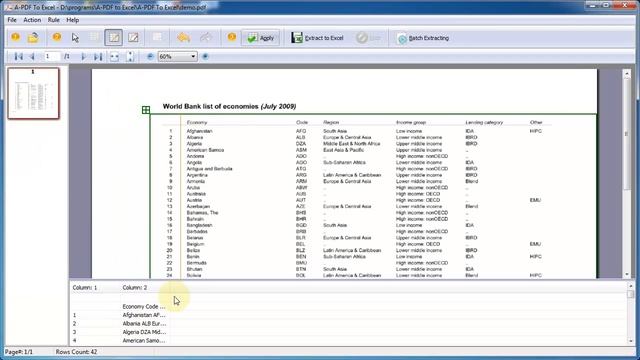640x360 pixels.
Task: Click 'Page#: 1/1' in status bar
Action: point(19,352)
